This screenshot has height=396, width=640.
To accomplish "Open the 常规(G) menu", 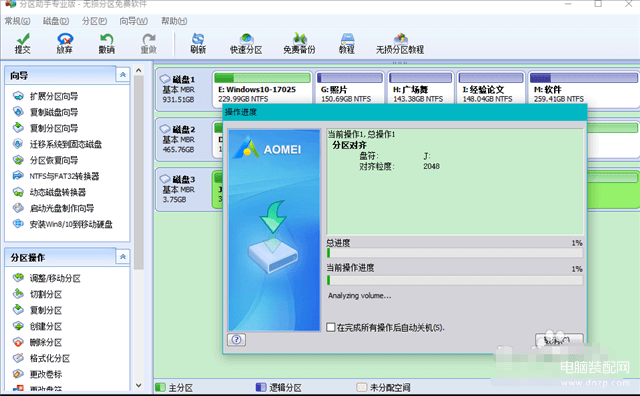I will coord(18,21).
